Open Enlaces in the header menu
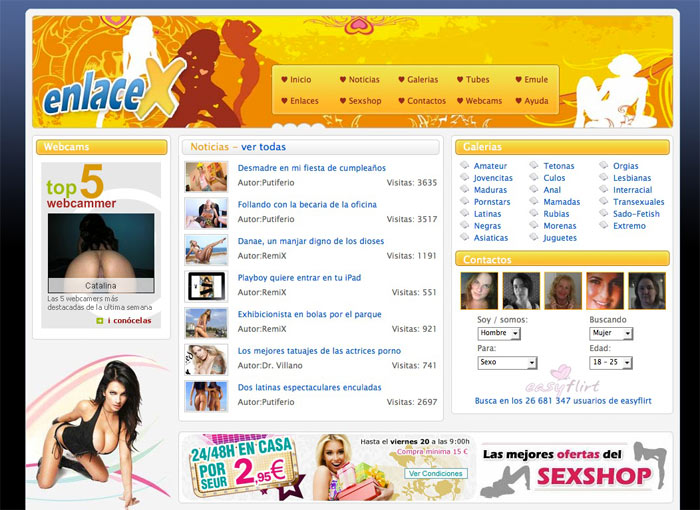This screenshot has width=700, height=510. click(304, 101)
